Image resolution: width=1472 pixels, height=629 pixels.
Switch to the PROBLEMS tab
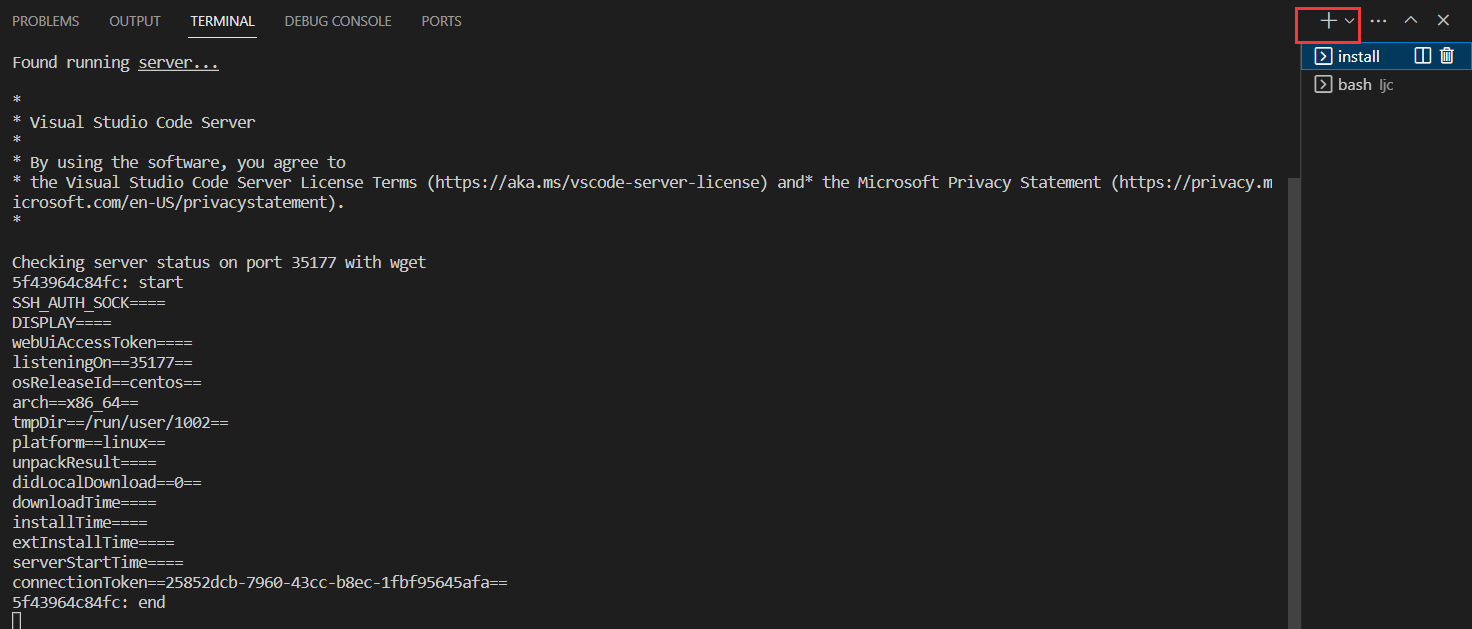(x=45, y=20)
